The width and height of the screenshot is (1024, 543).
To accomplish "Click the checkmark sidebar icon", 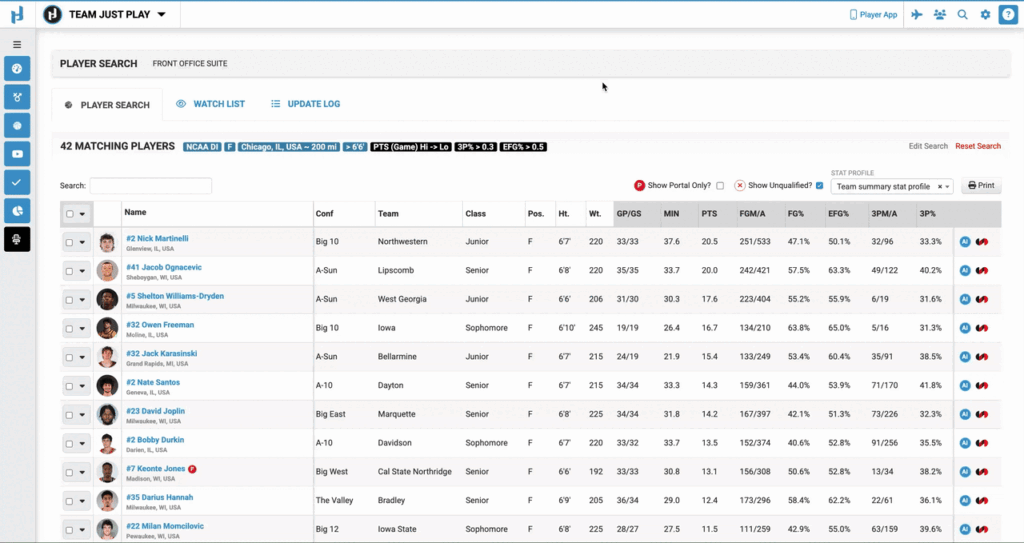I will pyautogui.click(x=17, y=183).
